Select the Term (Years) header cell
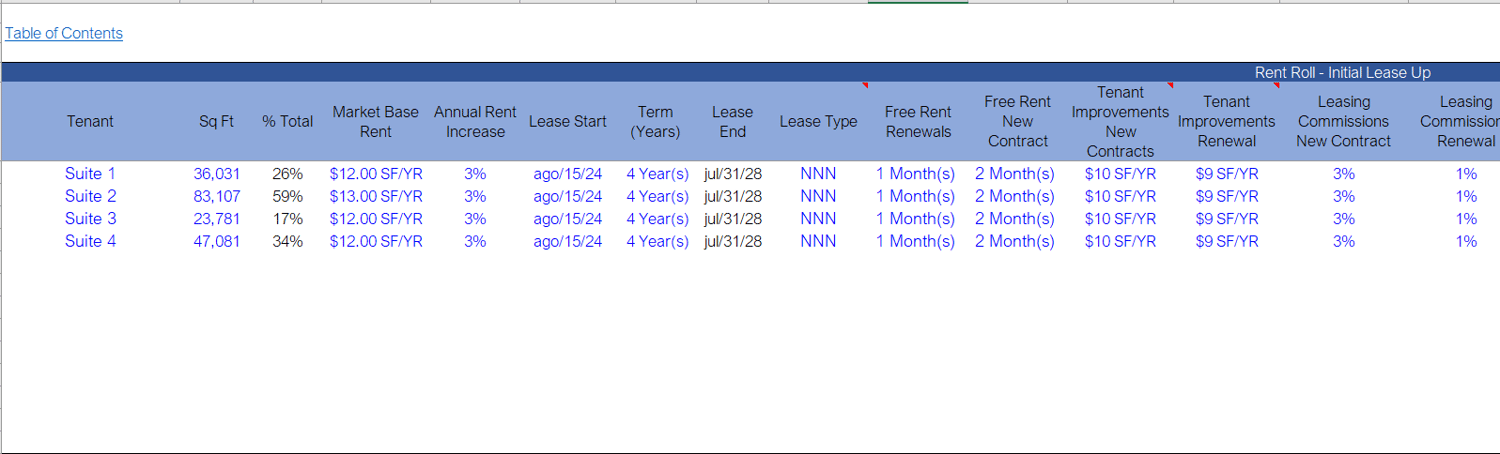 tap(655, 122)
